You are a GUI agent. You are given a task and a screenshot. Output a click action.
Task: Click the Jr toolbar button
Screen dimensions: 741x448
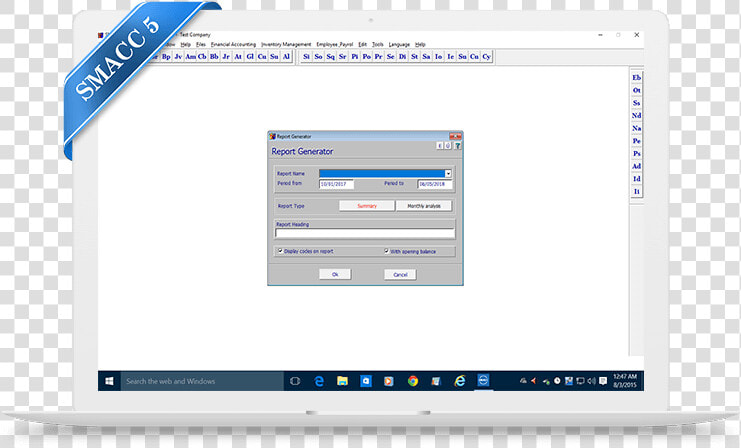point(226,57)
